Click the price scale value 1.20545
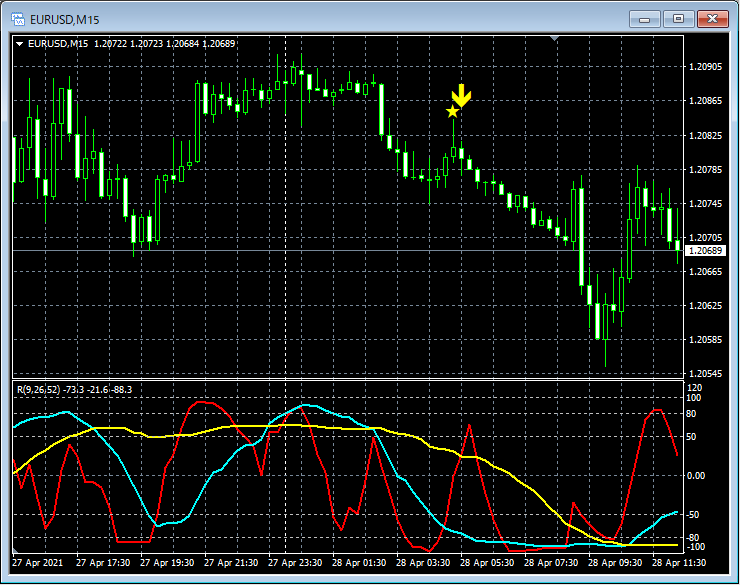 tap(706, 374)
